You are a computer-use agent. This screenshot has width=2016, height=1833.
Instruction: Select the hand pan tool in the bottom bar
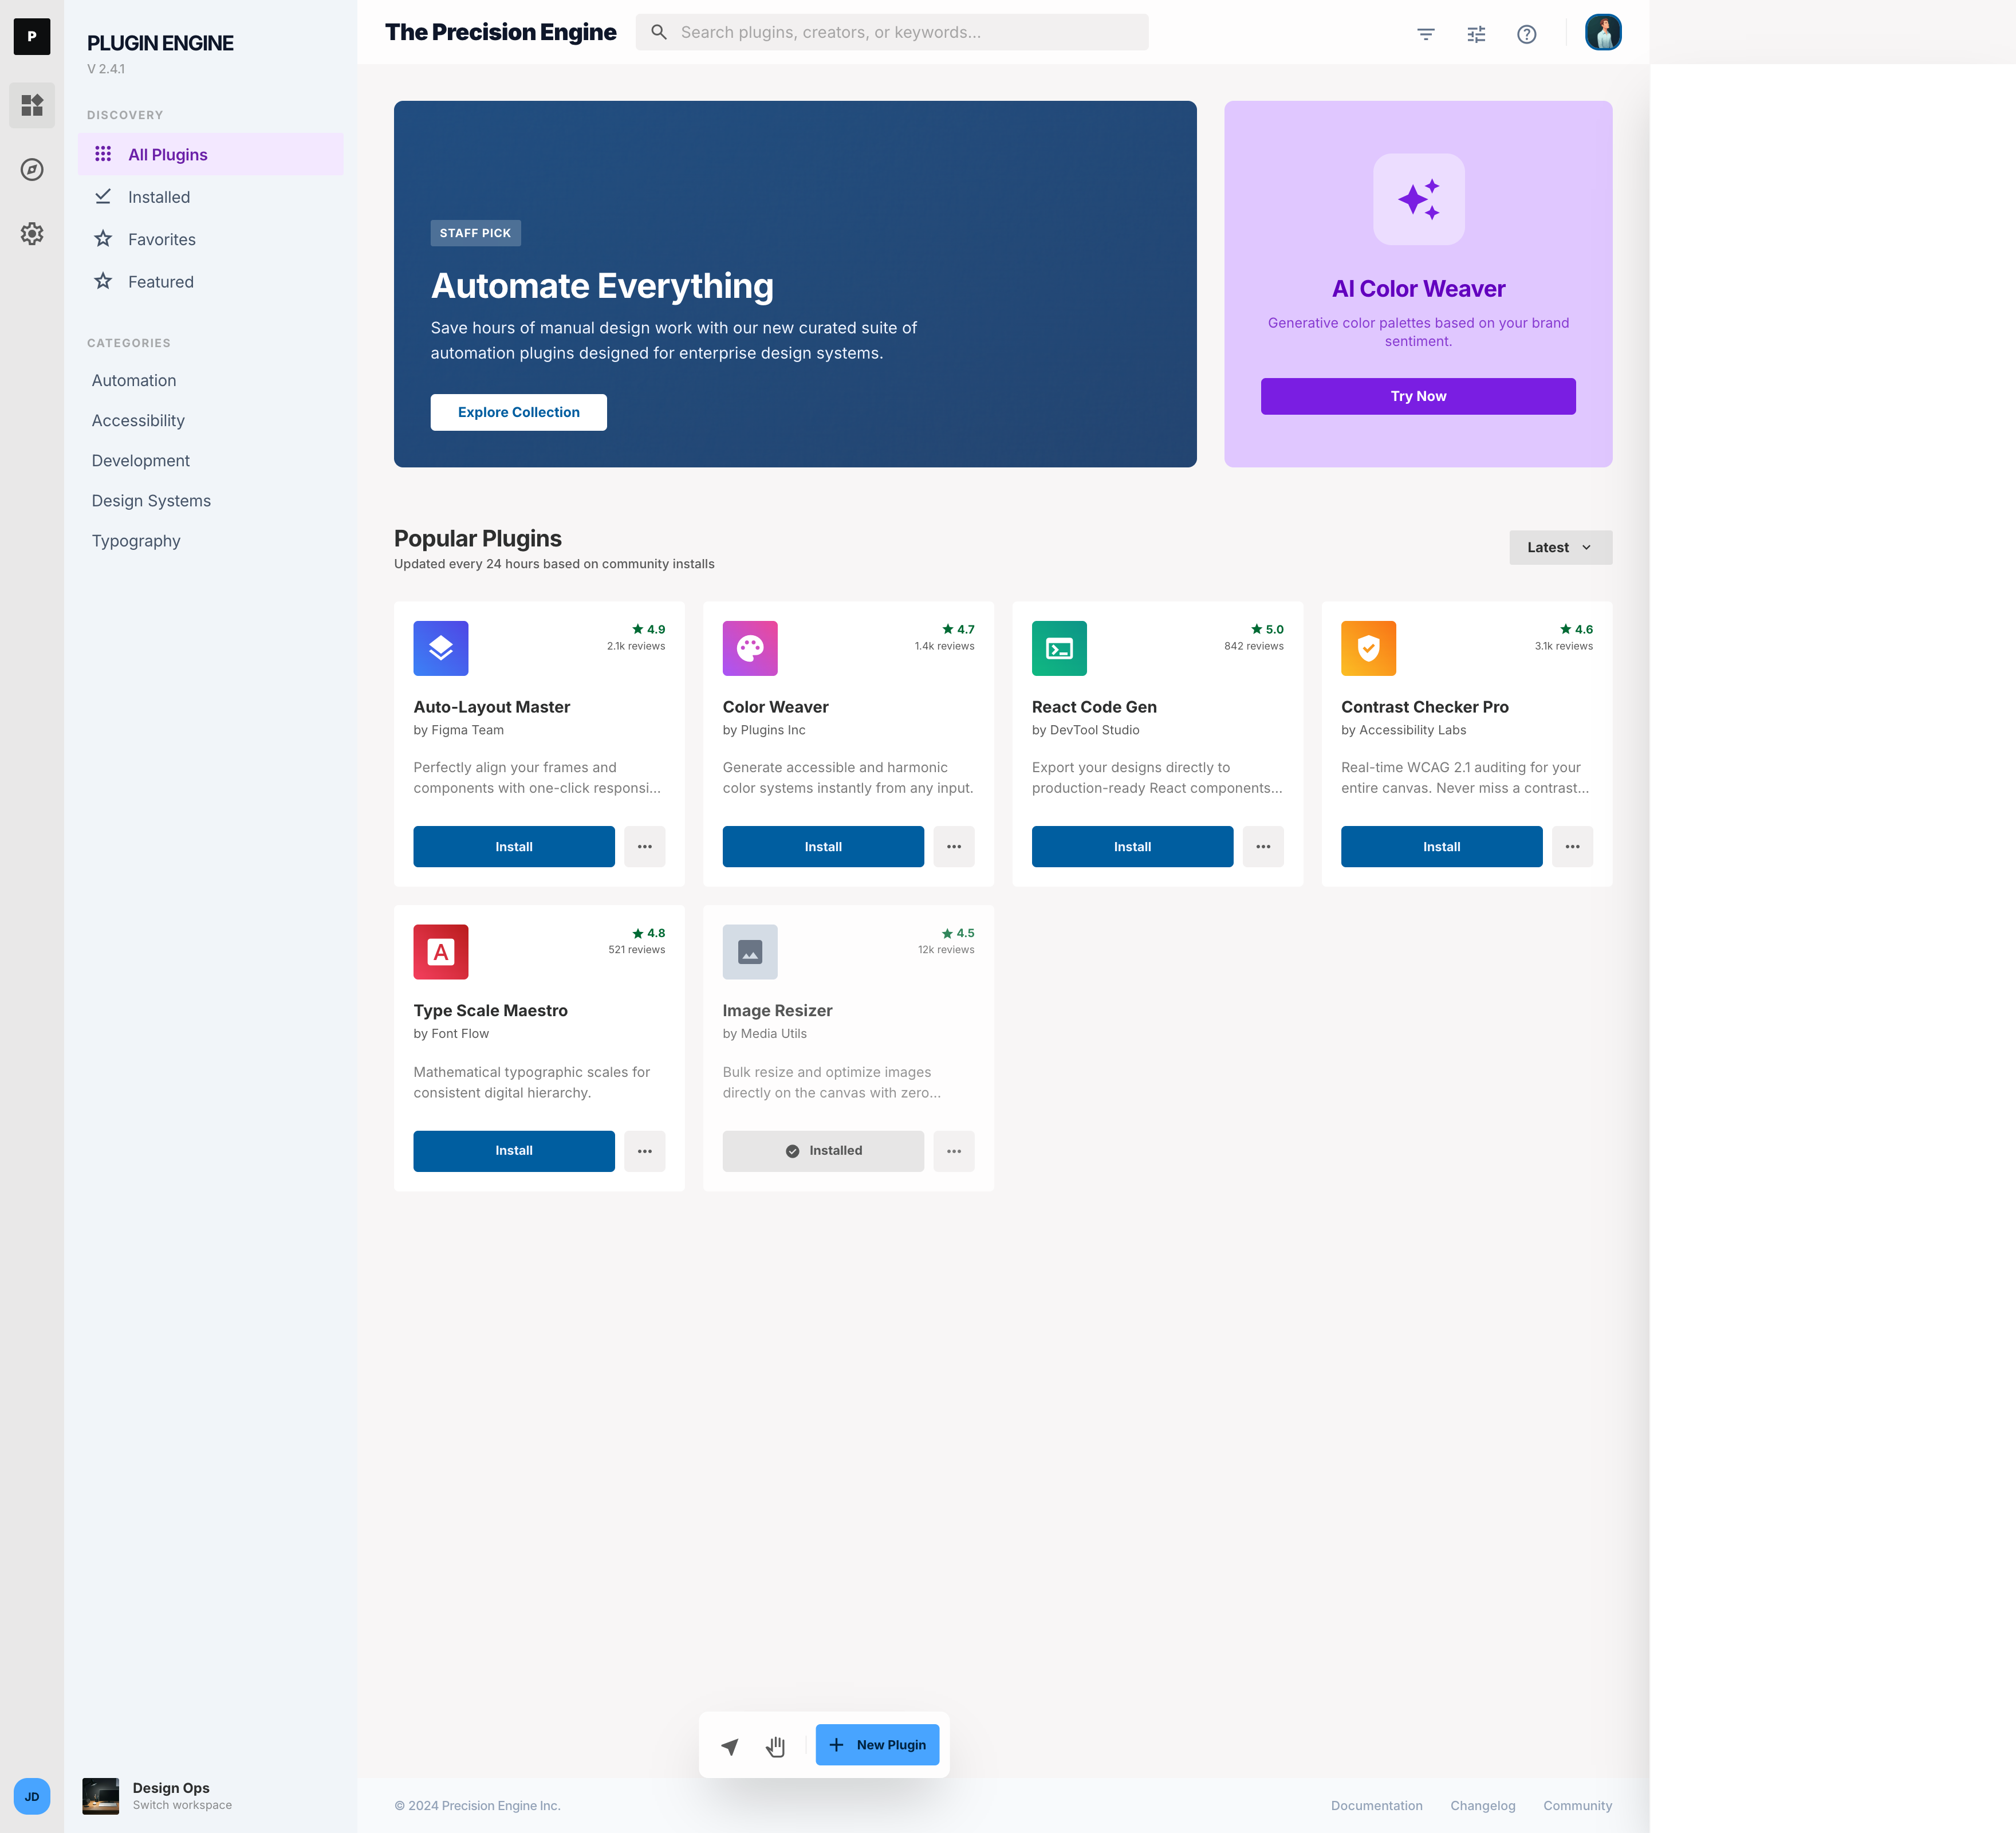tap(775, 1745)
